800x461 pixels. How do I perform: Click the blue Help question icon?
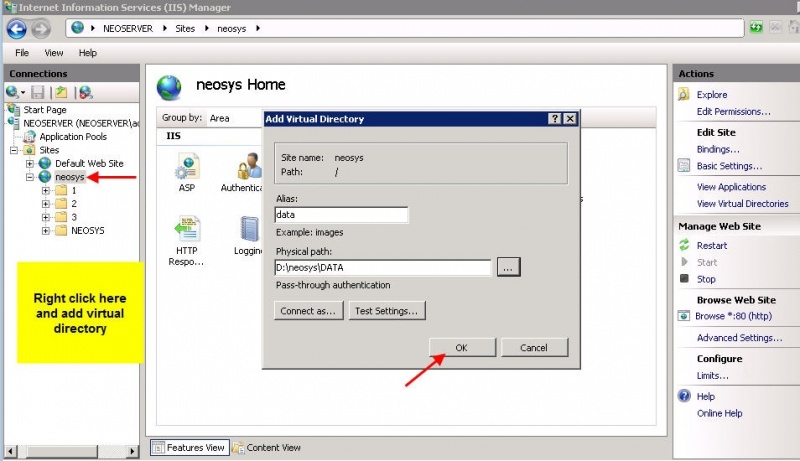[x=684, y=396]
